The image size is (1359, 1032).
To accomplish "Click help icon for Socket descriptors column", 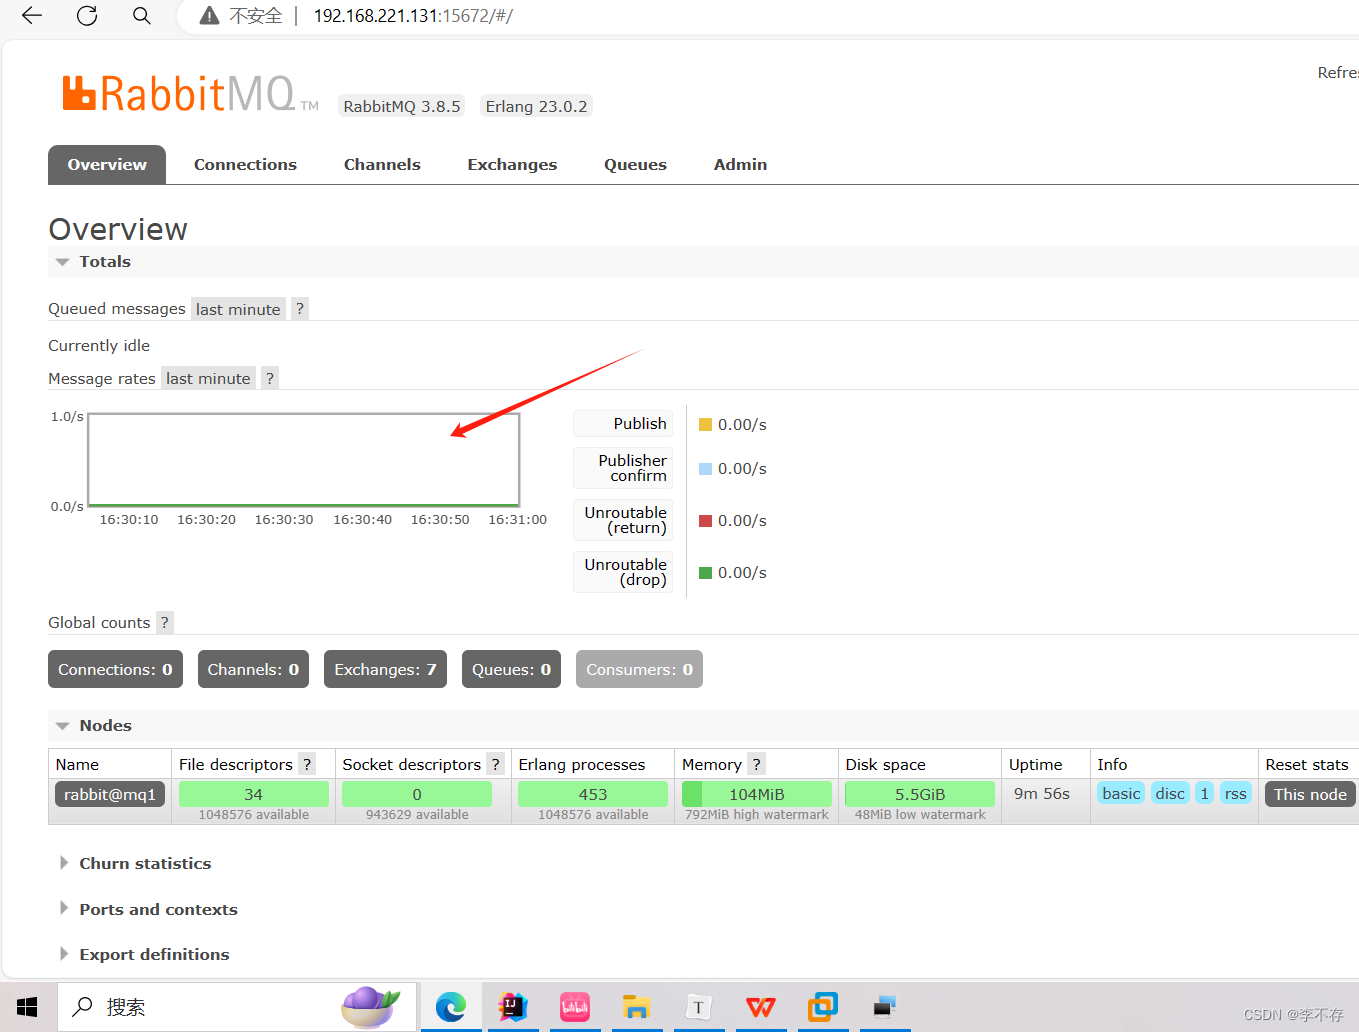I will pyautogui.click(x=495, y=764).
